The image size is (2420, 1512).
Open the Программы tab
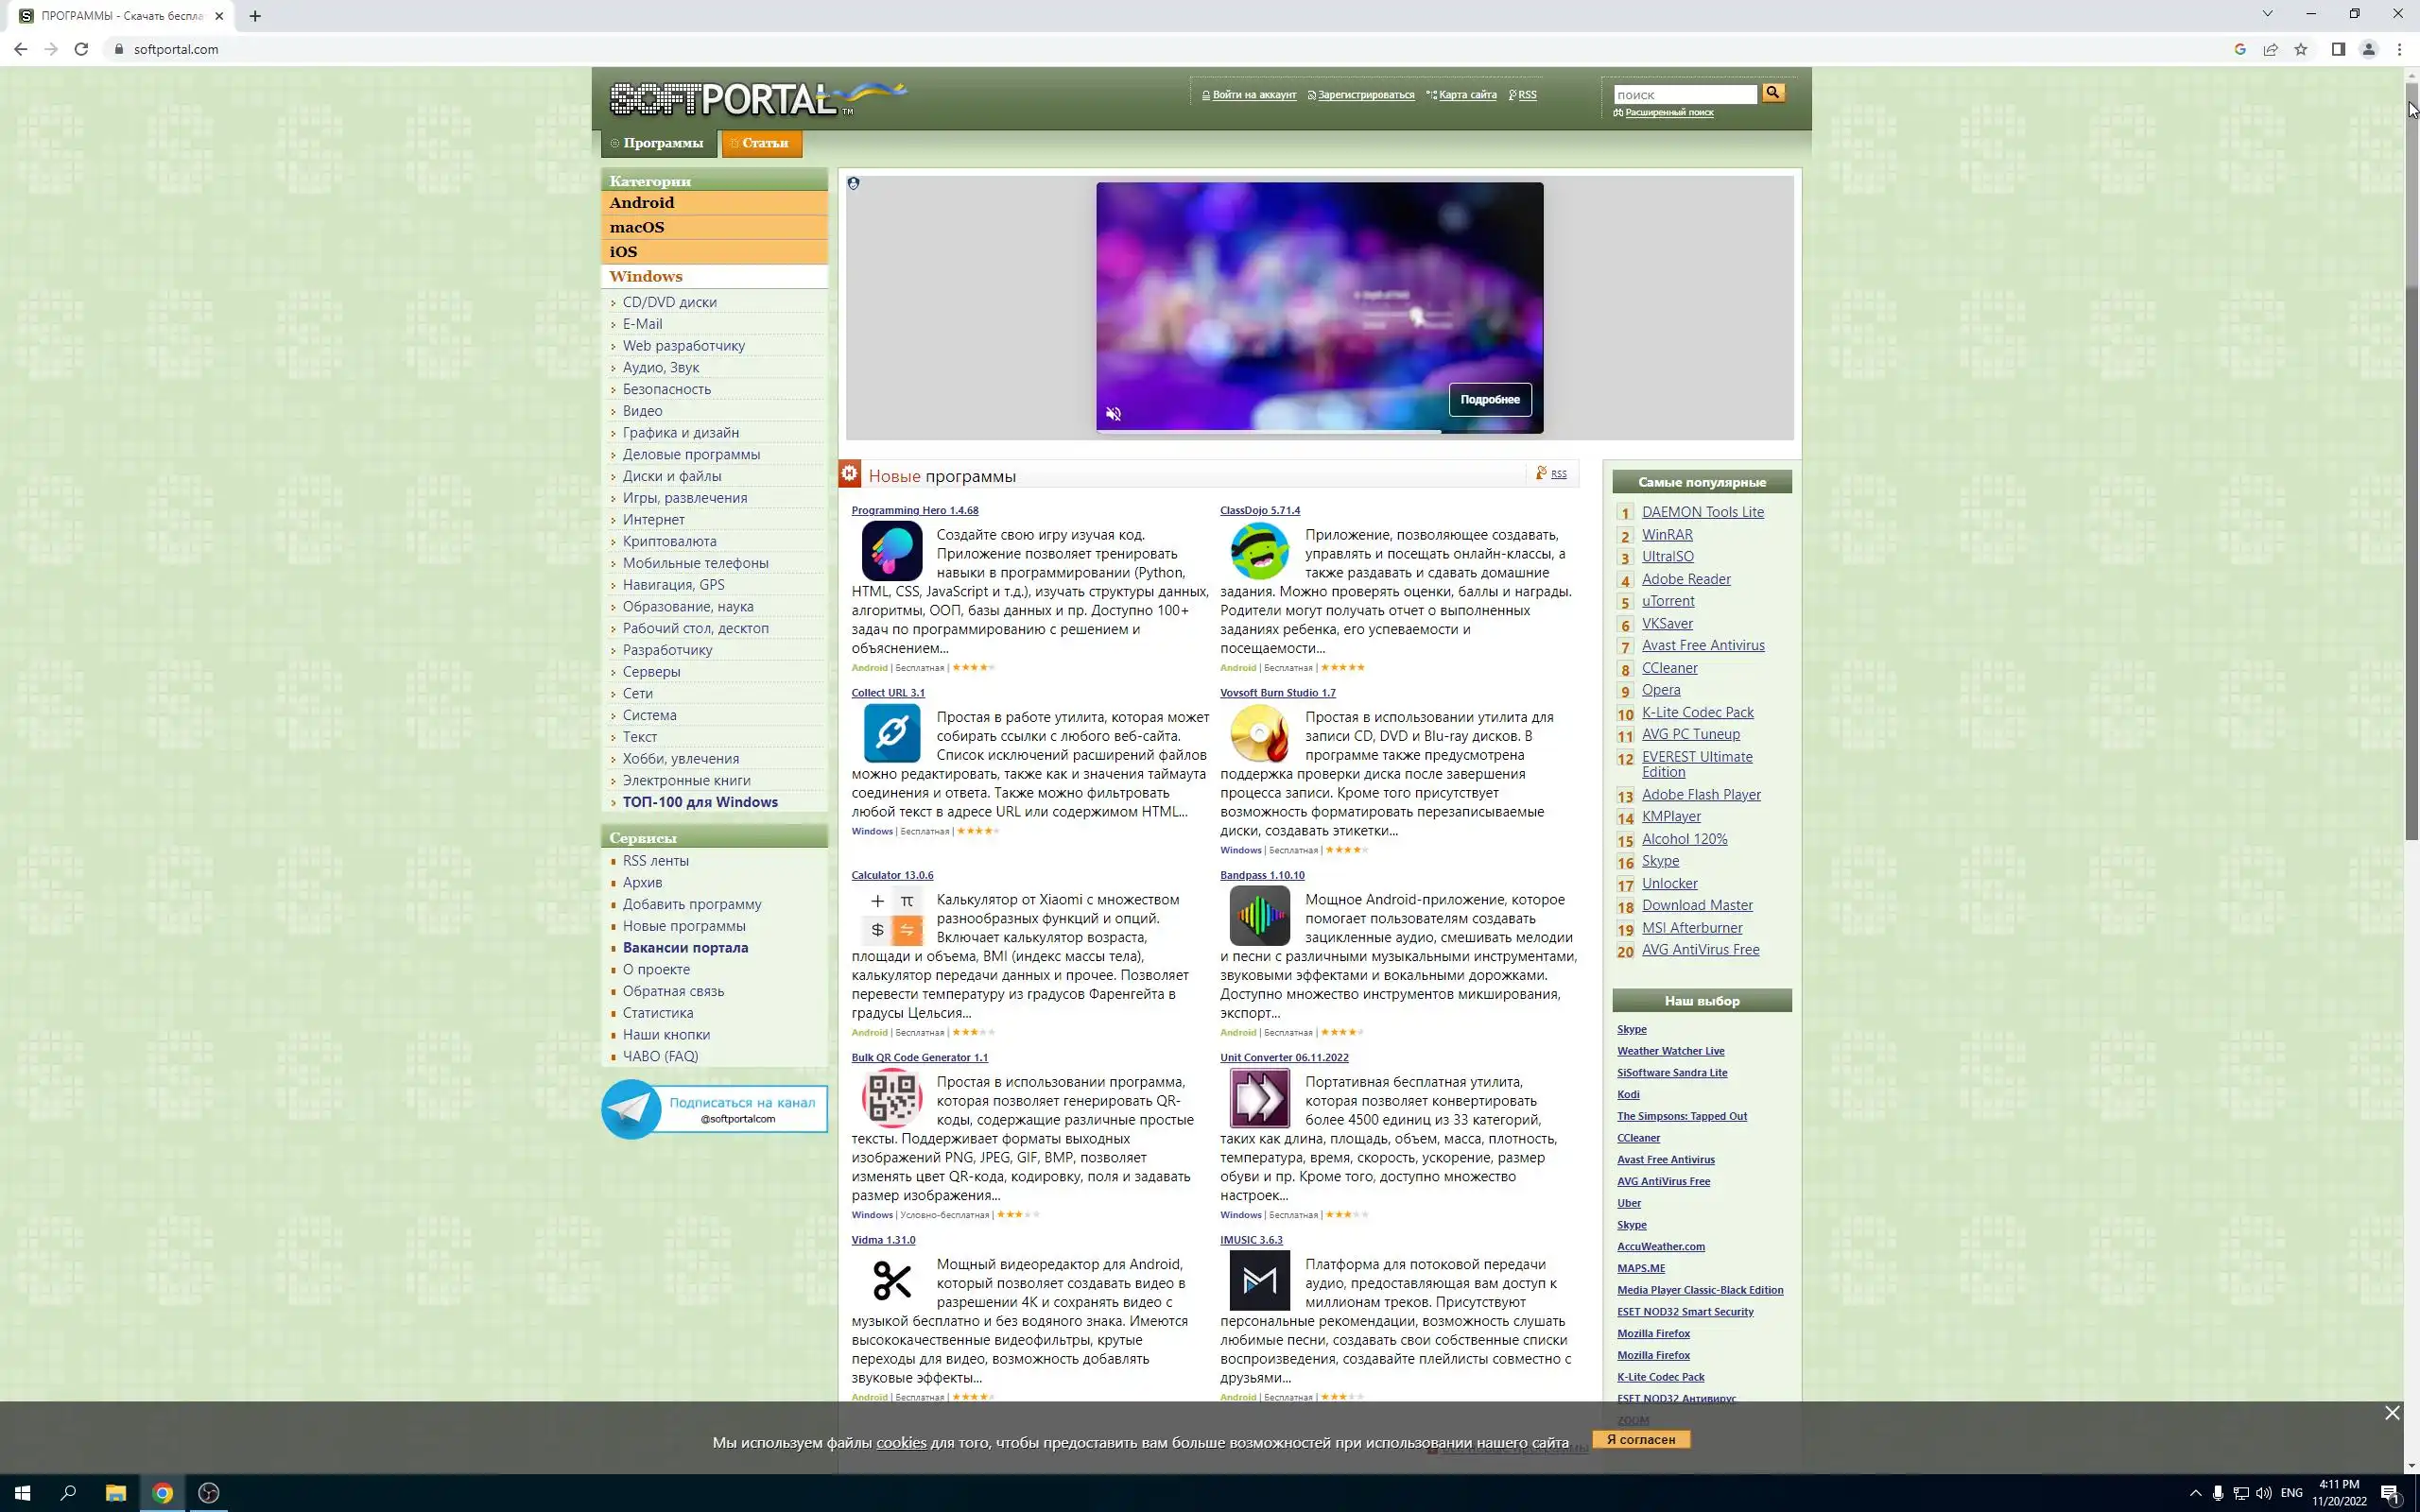click(x=659, y=143)
